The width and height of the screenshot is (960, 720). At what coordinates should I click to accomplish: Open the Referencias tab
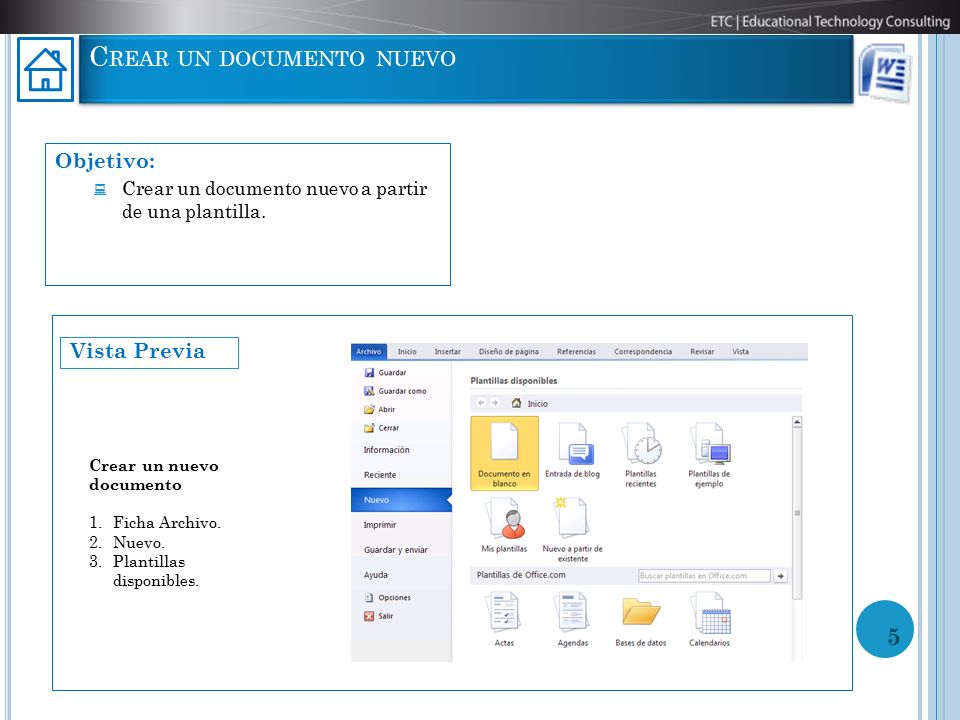point(576,351)
